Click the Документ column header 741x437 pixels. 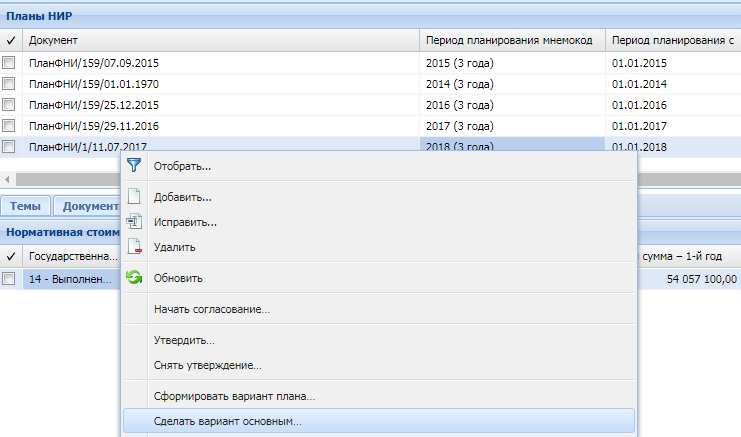coord(221,40)
